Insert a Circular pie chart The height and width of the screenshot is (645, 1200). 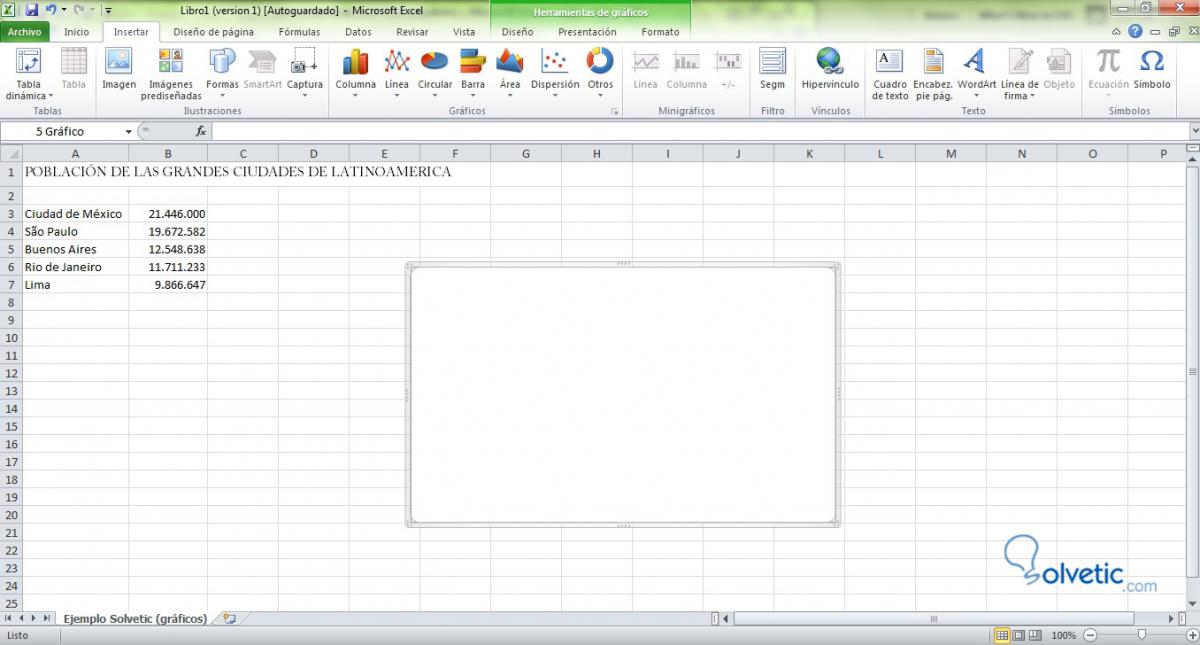[435, 73]
